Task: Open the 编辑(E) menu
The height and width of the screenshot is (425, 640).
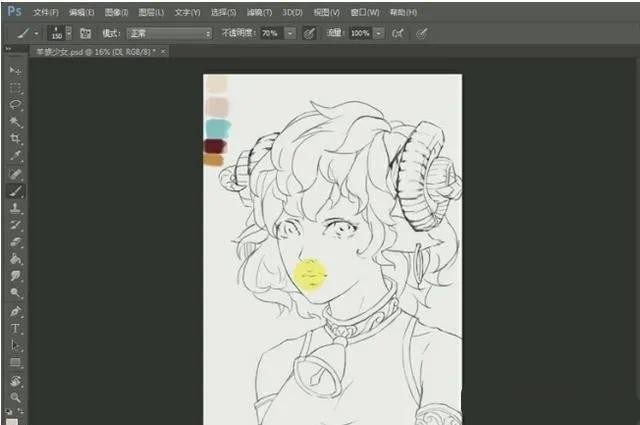Action: 81,12
